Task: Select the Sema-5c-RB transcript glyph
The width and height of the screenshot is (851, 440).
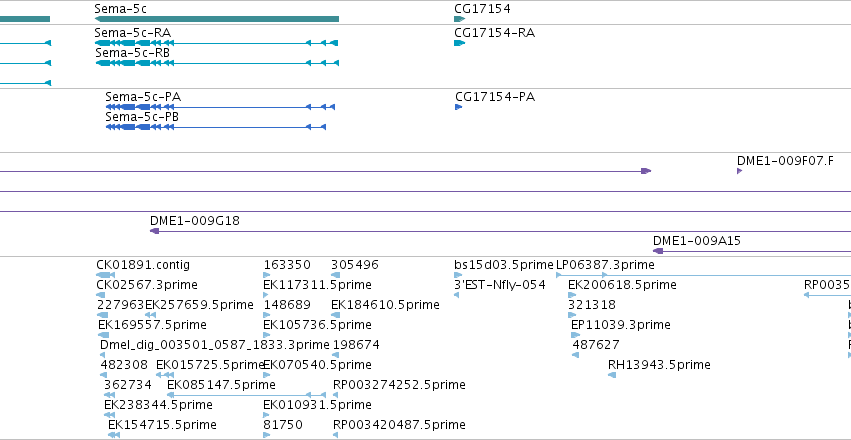Action: coord(217,63)
